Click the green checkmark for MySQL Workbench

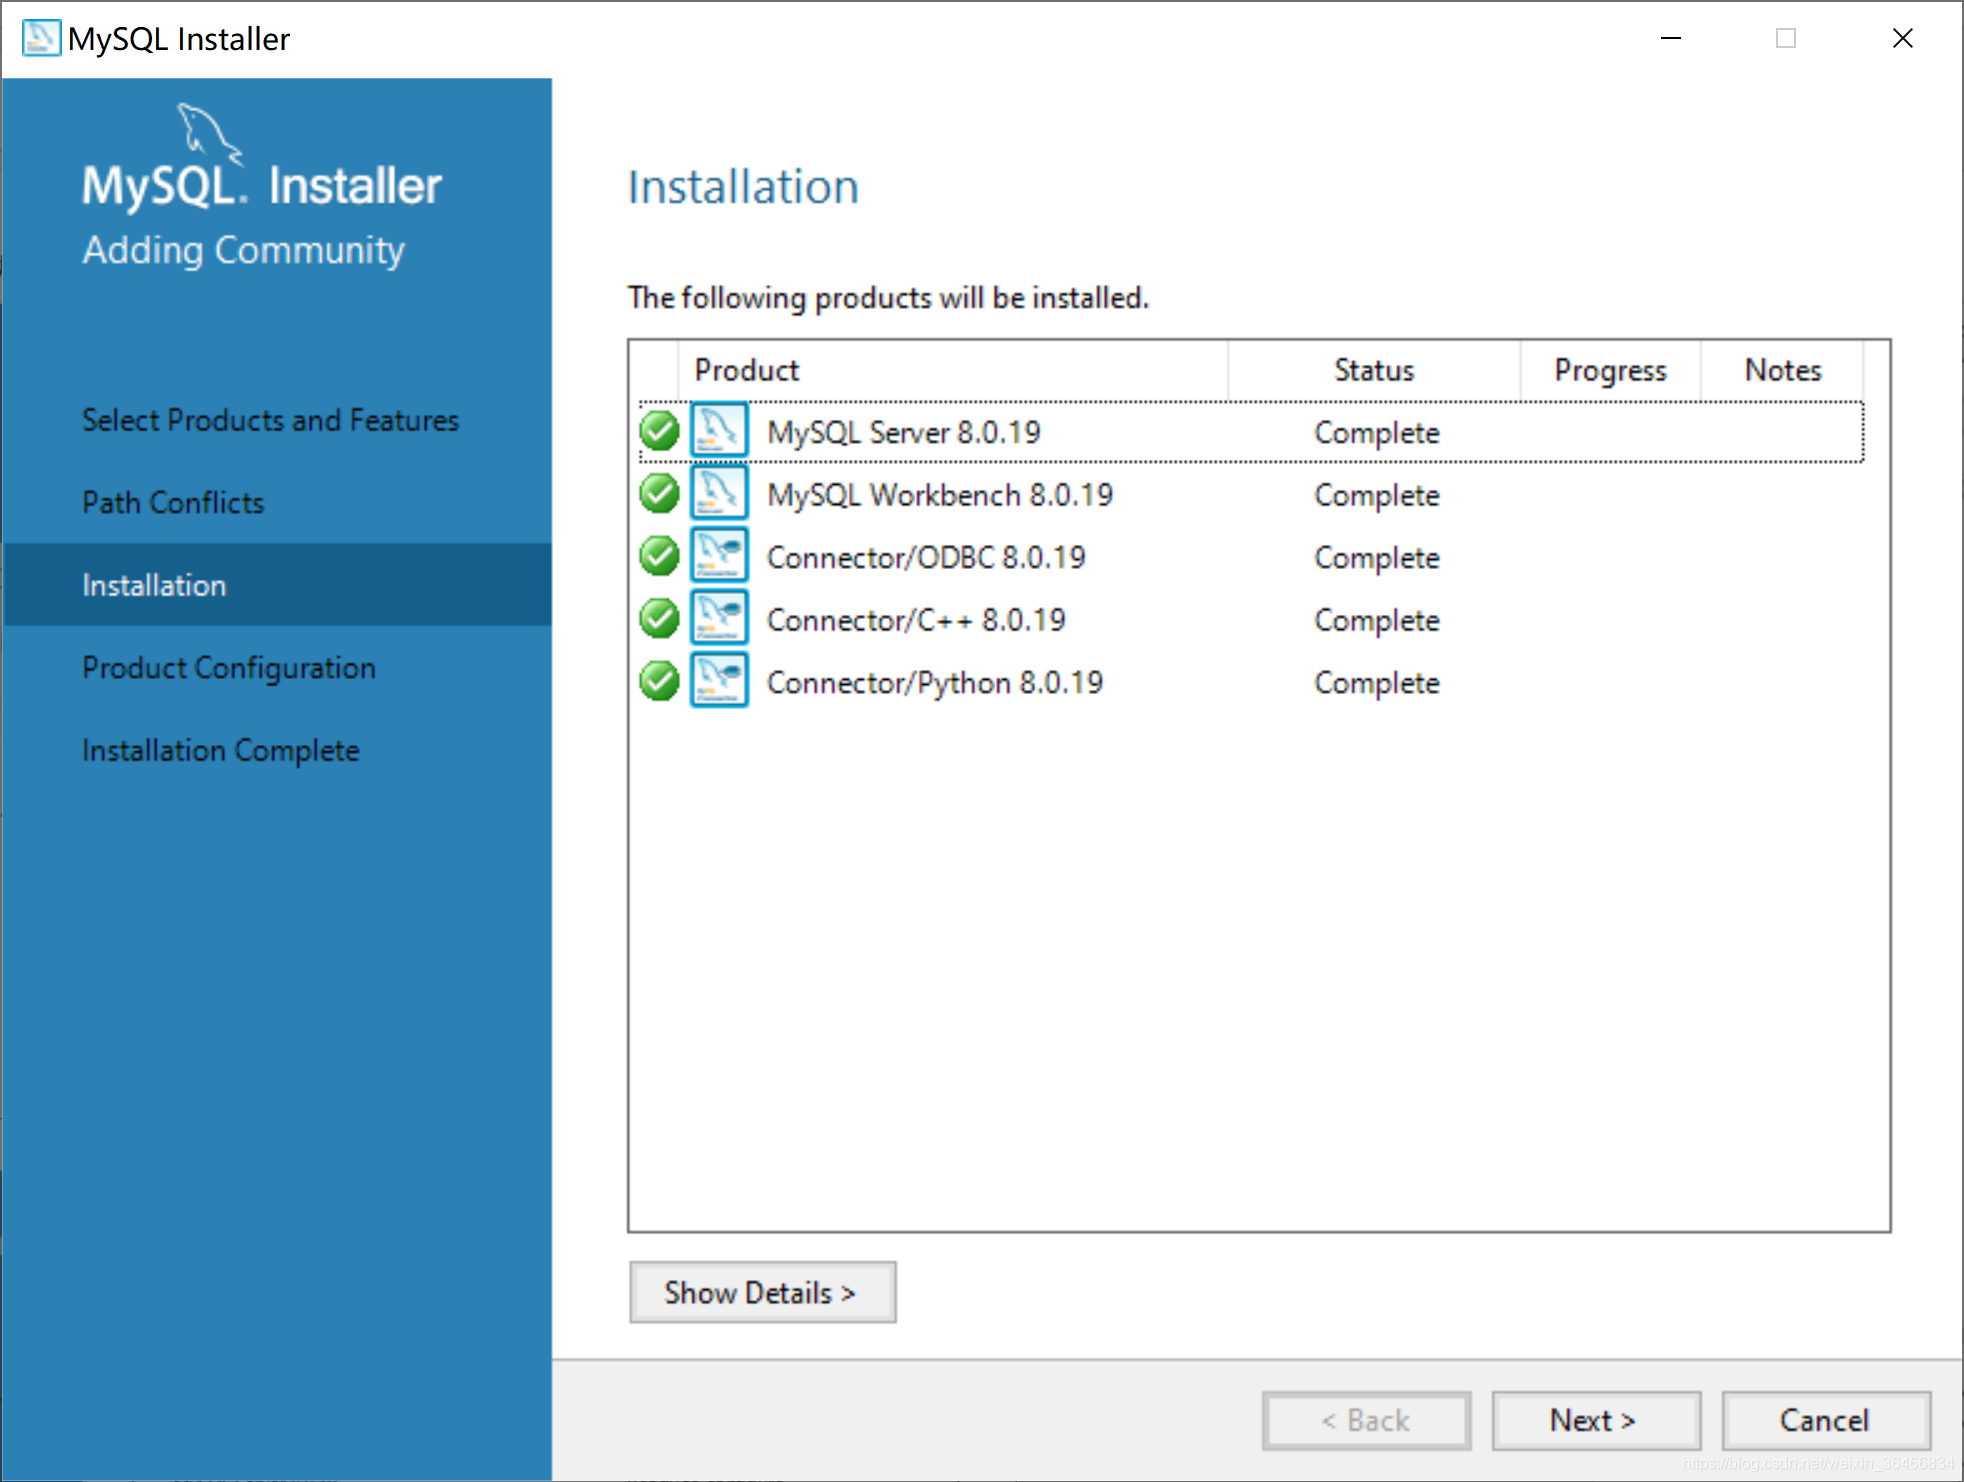(x=660, y=497)
